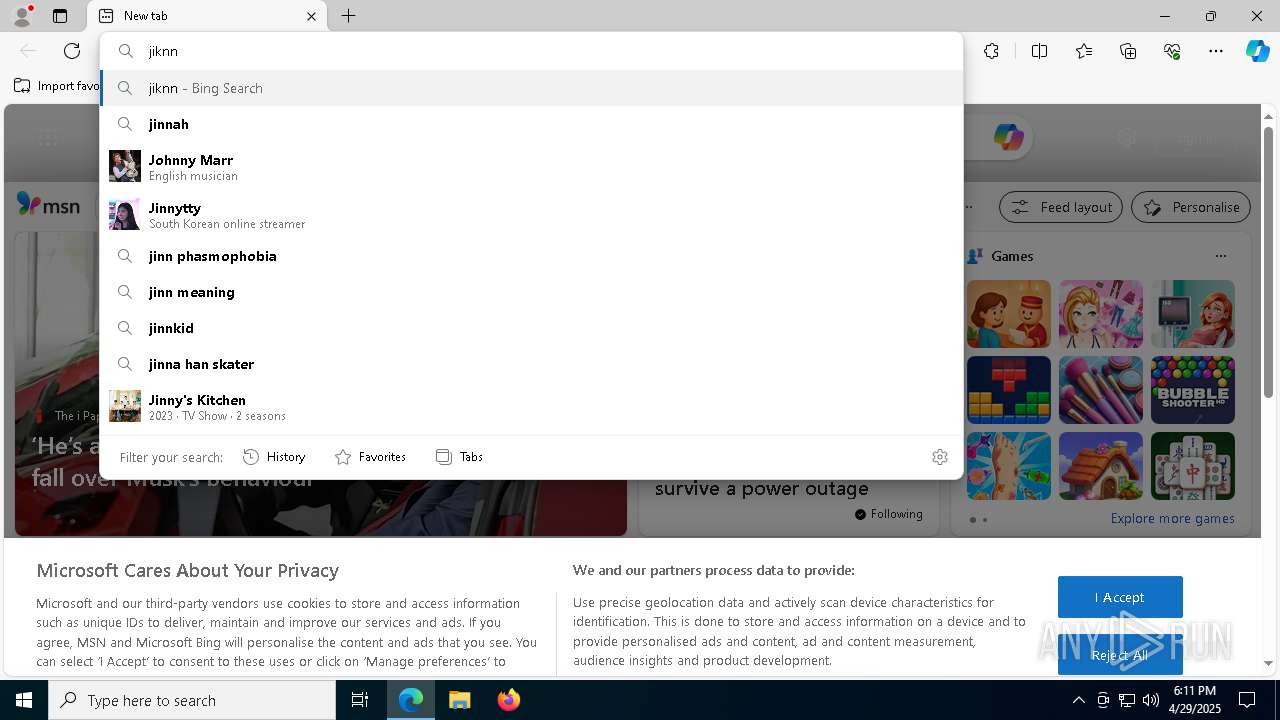This screenshot has height=720, width=1280.
Task: Select jiknn - Bing Search suggestion
Action: coord(531,88)
